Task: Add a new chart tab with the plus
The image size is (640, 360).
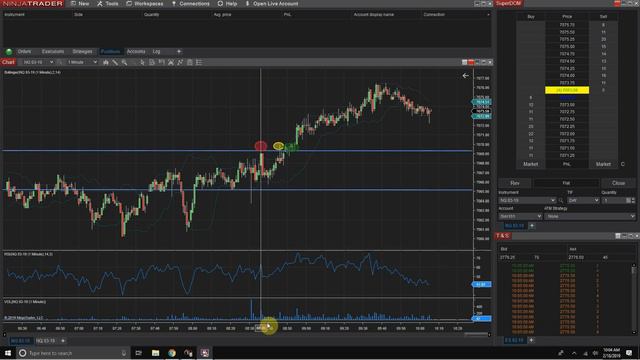Action: click(x=63, y=340)
